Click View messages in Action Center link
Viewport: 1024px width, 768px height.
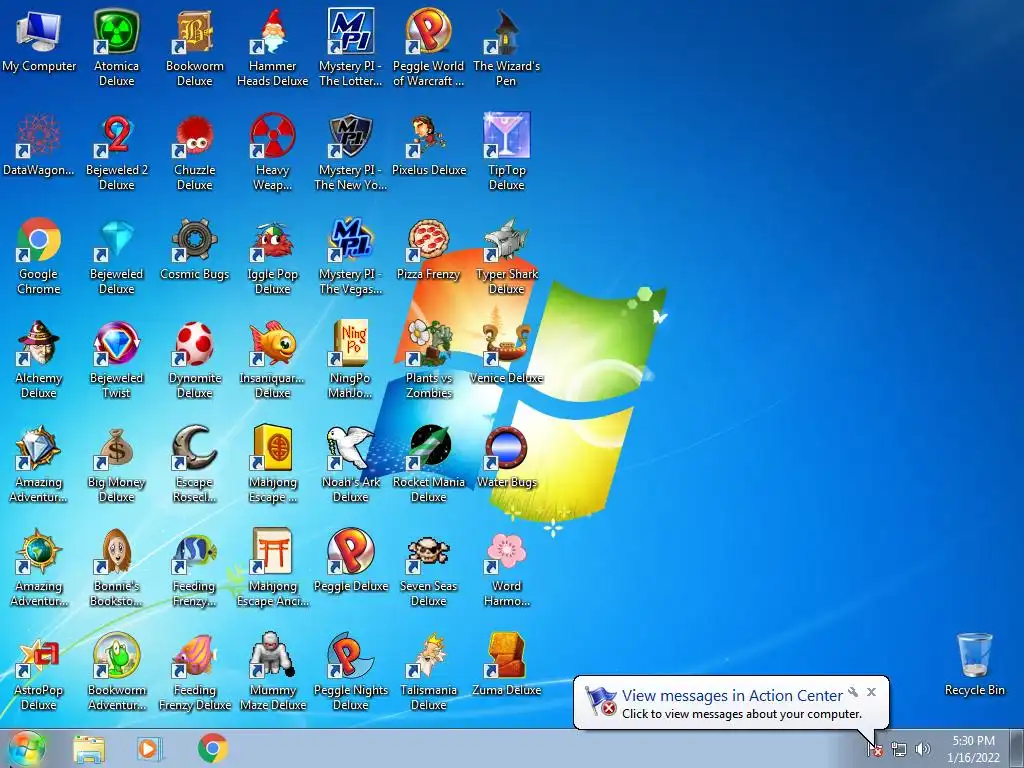click(x=732, y=696)
